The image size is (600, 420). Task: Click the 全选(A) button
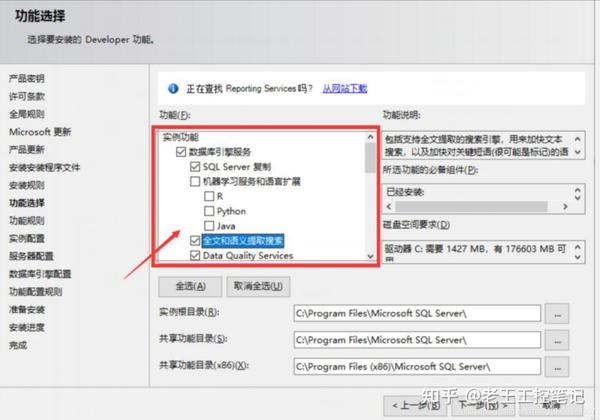(x=190, y=287)
